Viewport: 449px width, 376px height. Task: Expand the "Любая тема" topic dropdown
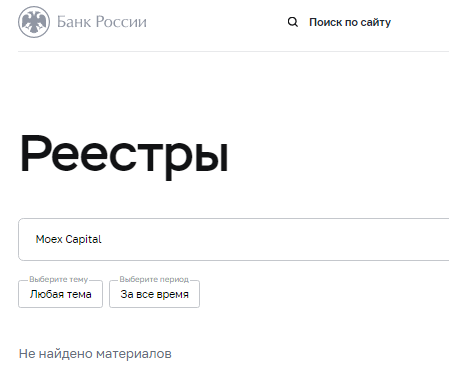click(60, 294)
